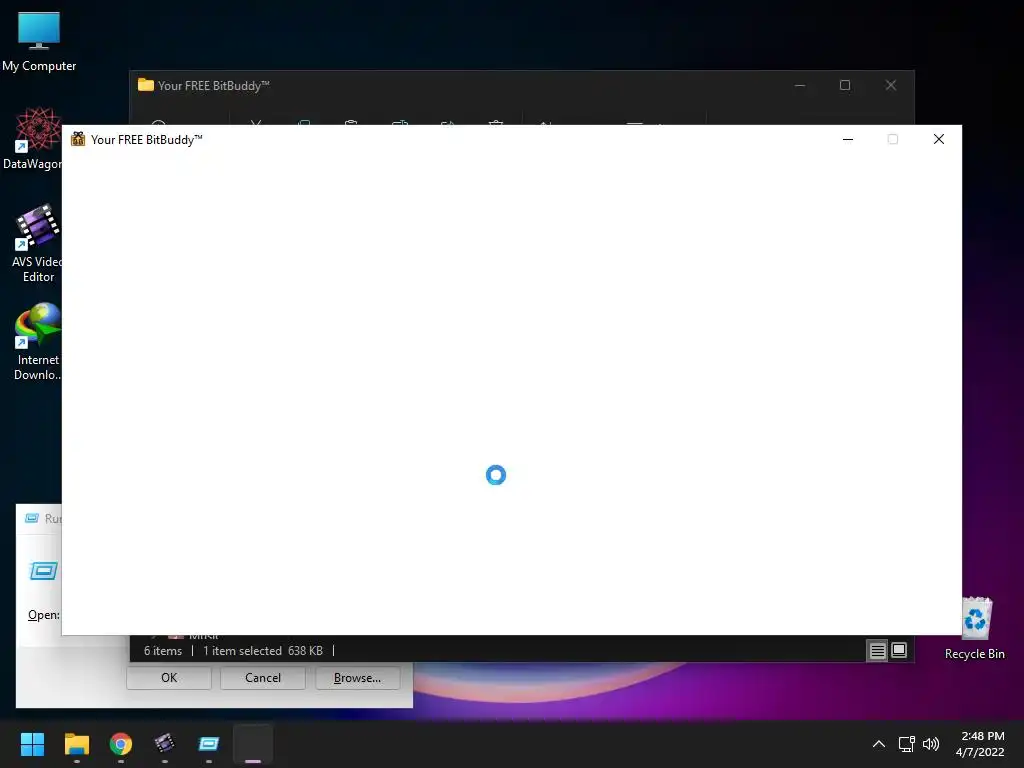Select the active BitBuddy taskbar button
Image resolution: width=1024 pixels, height=768 pixels.
(253, 744)
